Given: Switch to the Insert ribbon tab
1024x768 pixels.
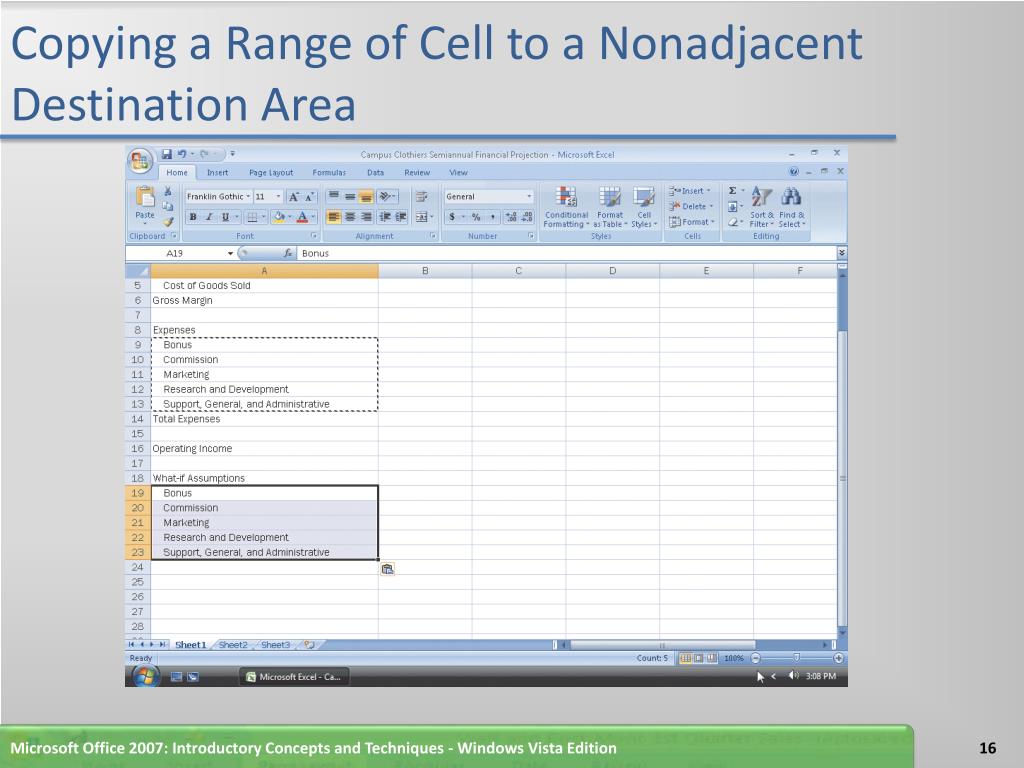Looking at the screenshot, I should 217,172.
